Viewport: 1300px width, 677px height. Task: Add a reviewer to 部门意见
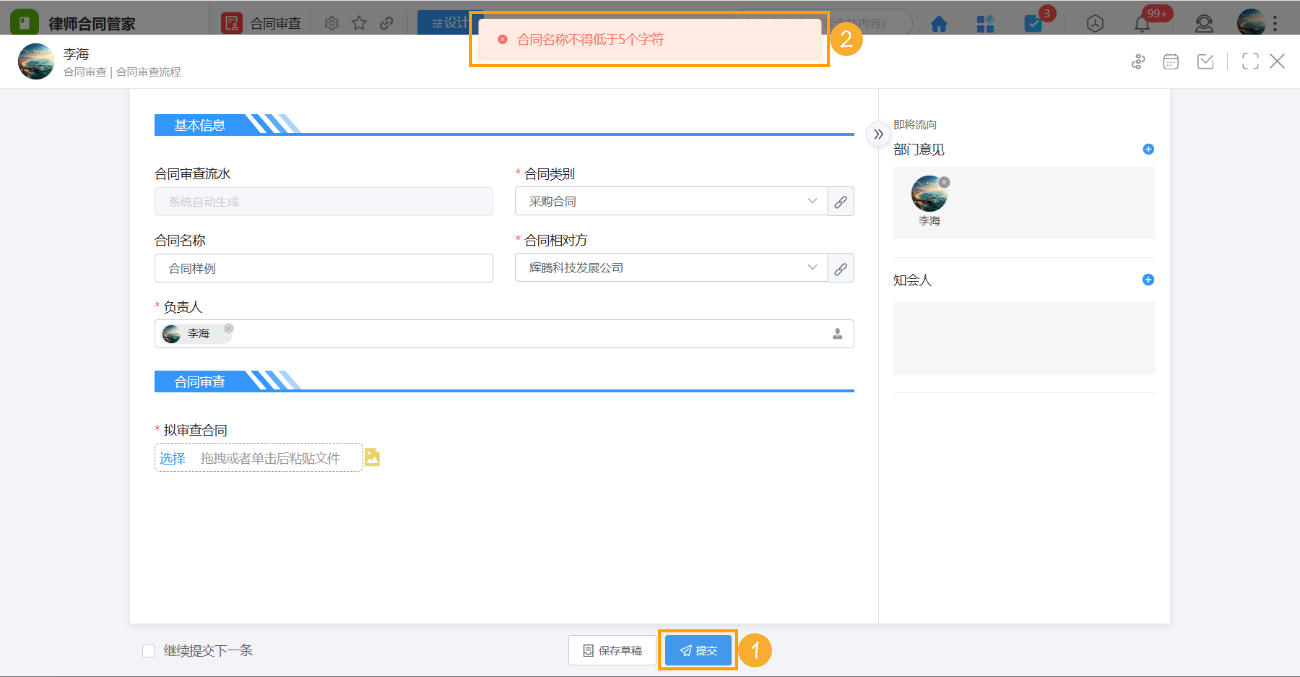[1148, 149]
